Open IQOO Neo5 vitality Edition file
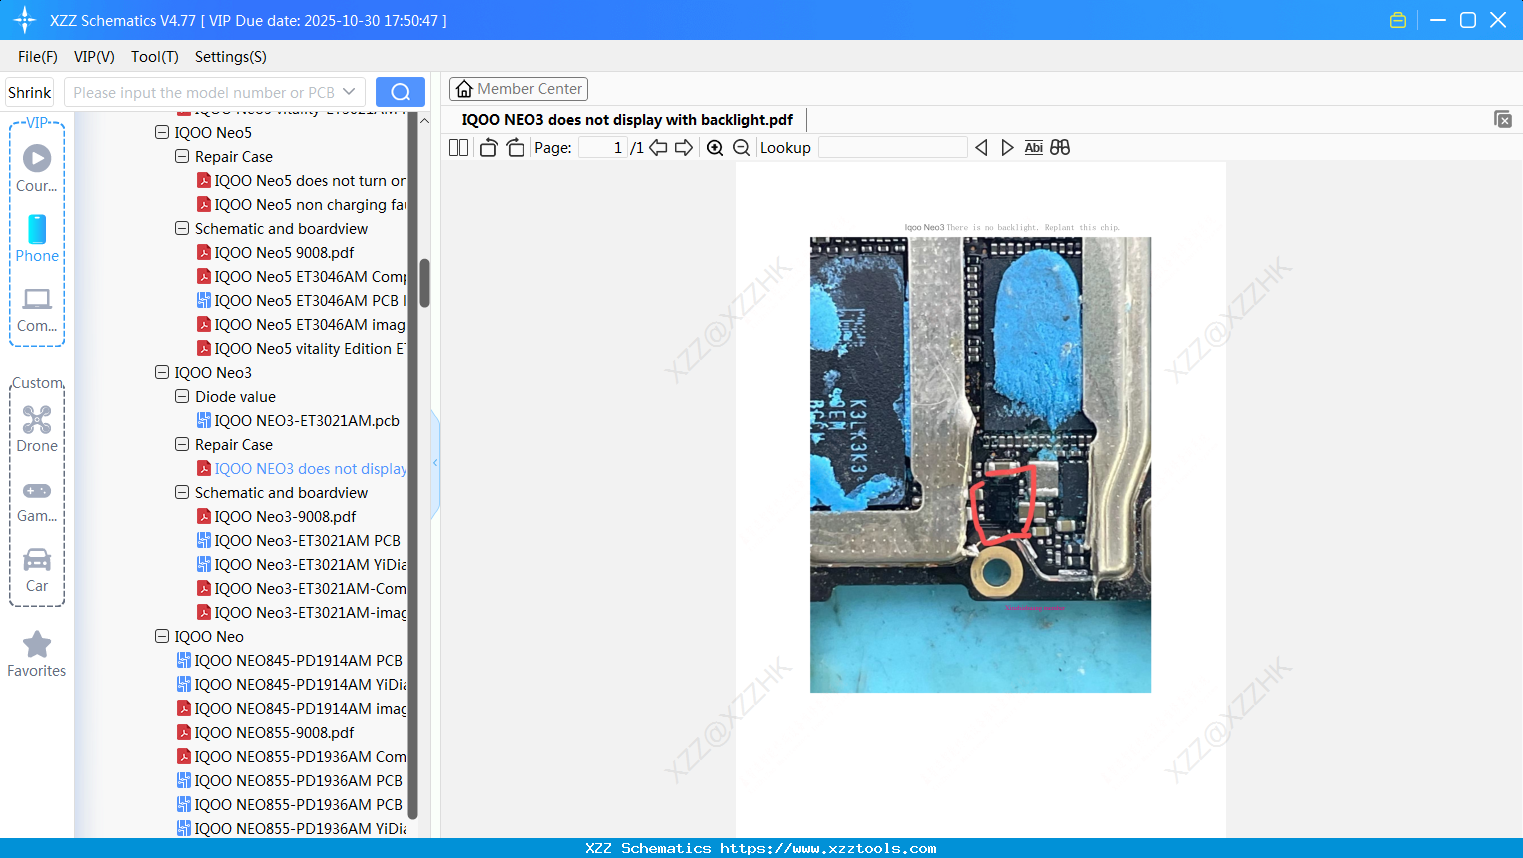Image resolution: width=1523 pixels, height=858 pixels. pyautogui.click(x=301, y=348)
